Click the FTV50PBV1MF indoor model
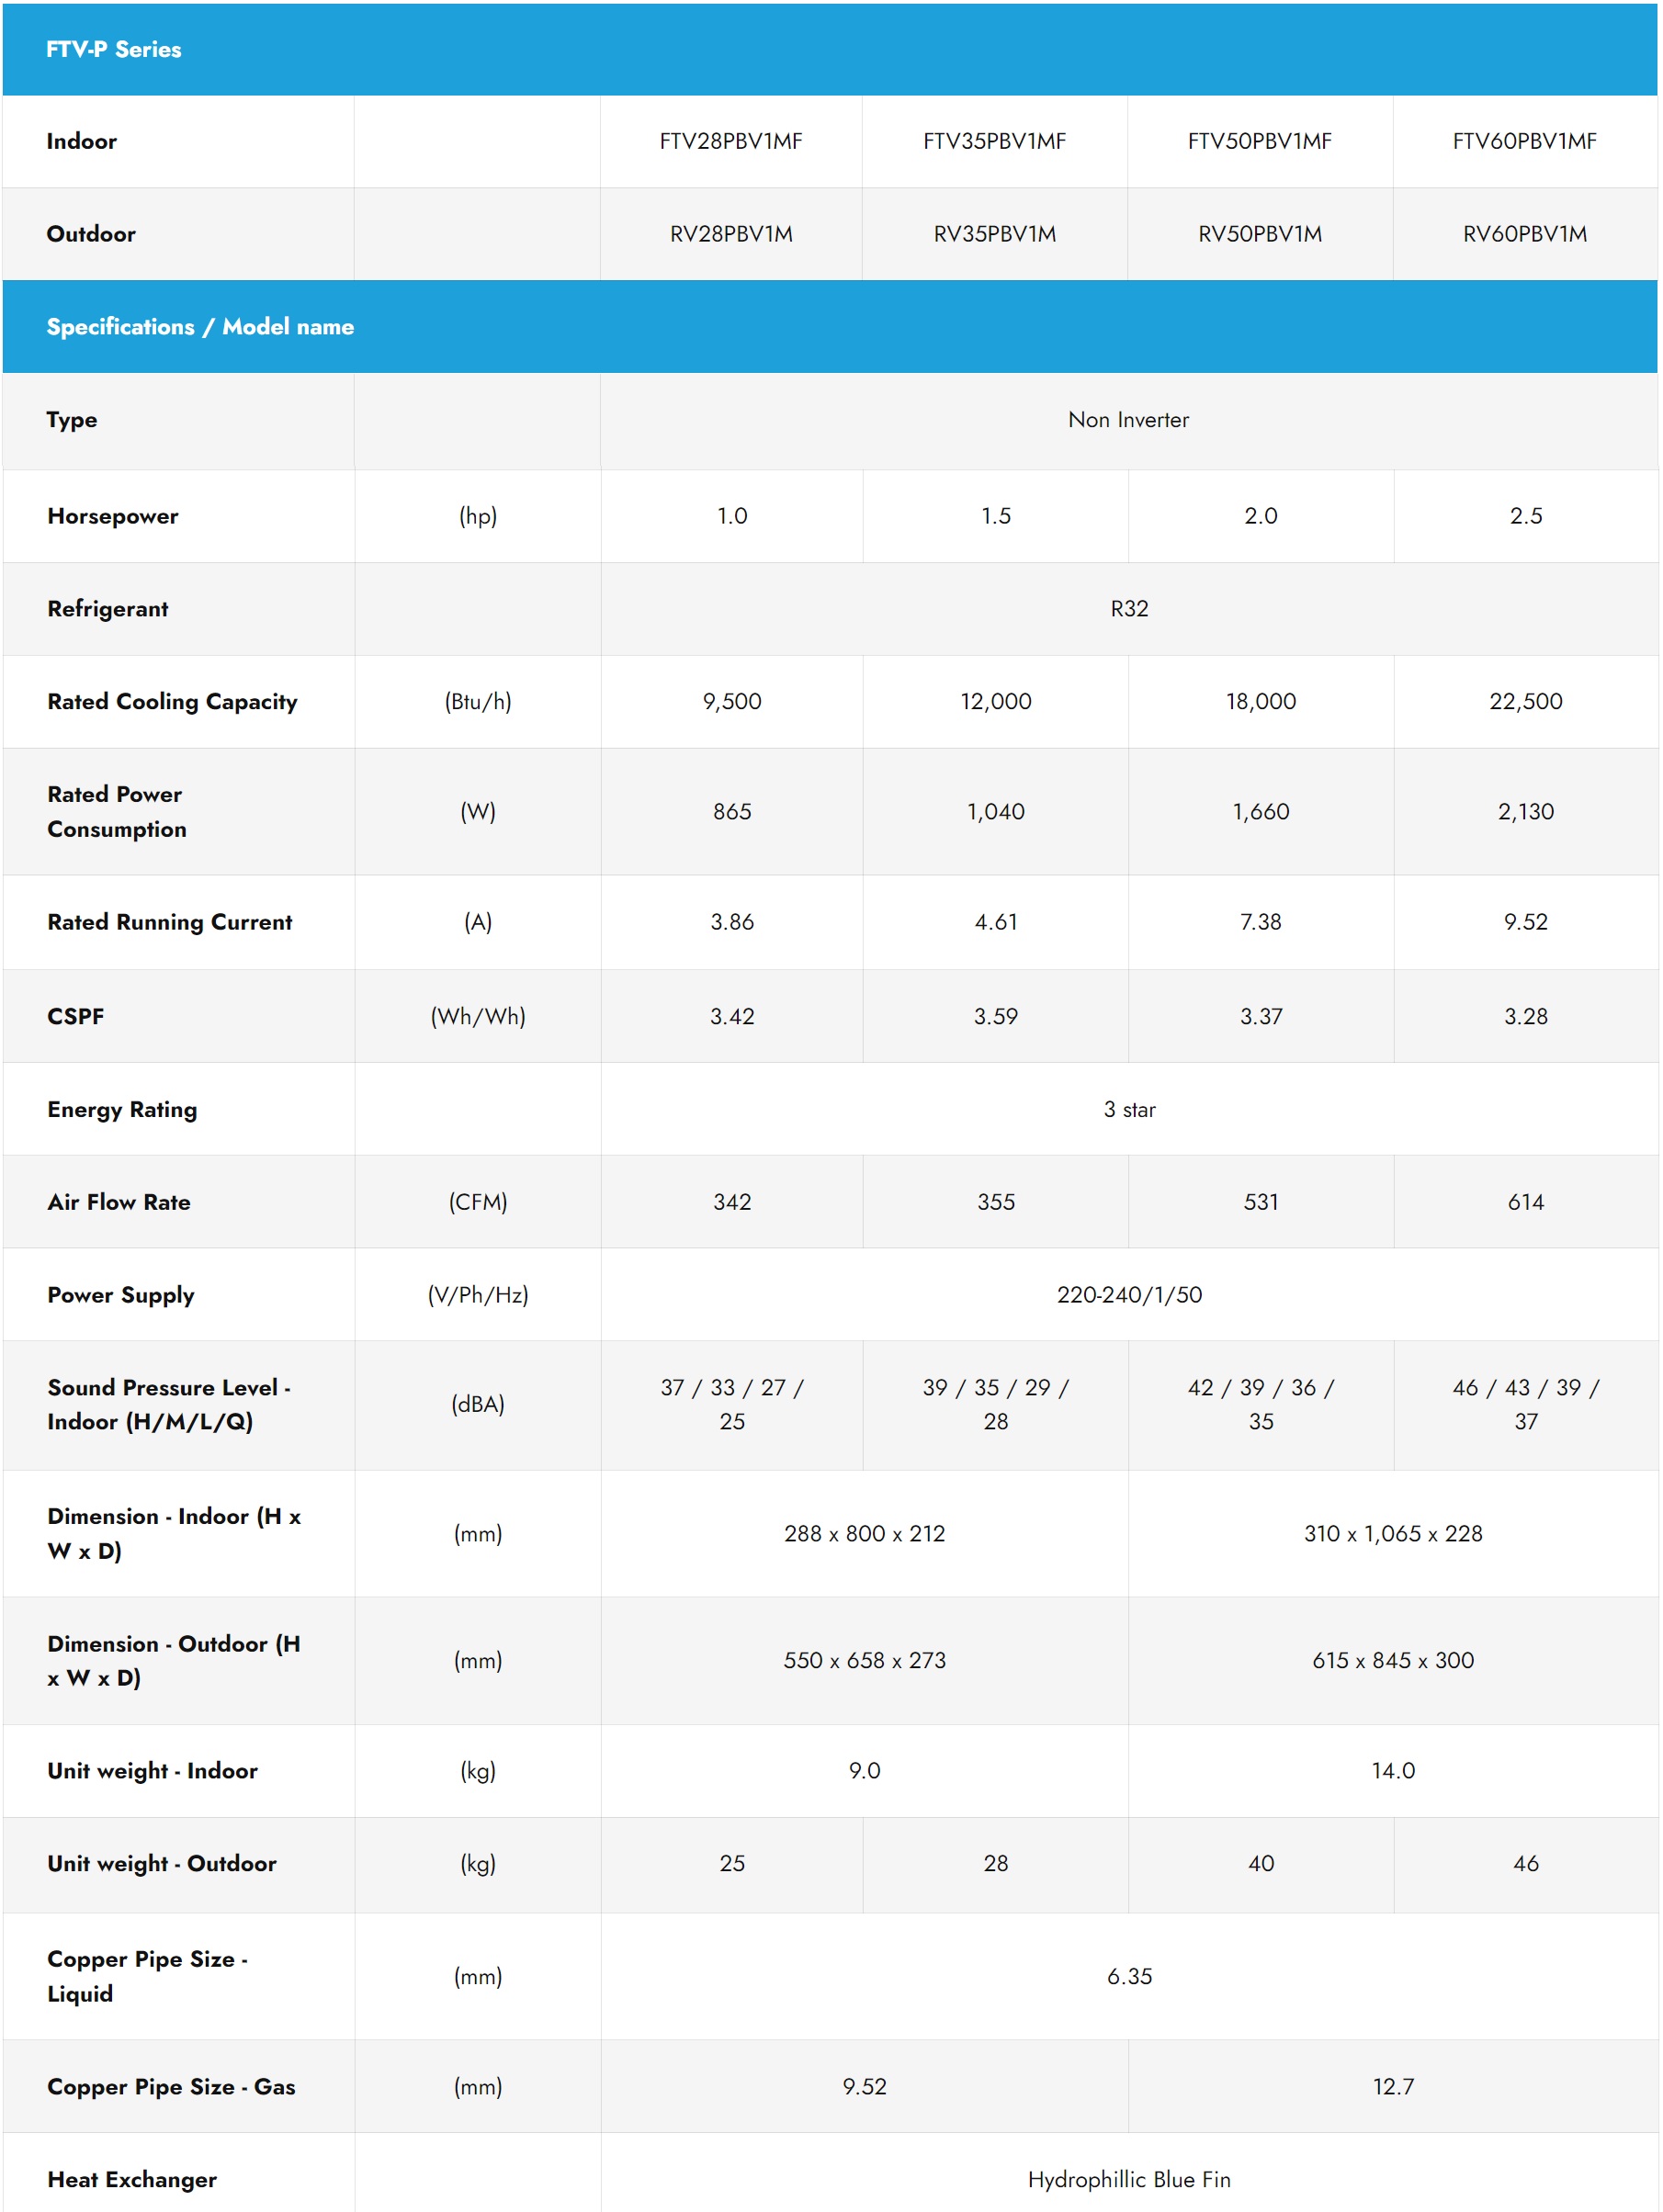1663x2212 pixels. coord(1260,141)
